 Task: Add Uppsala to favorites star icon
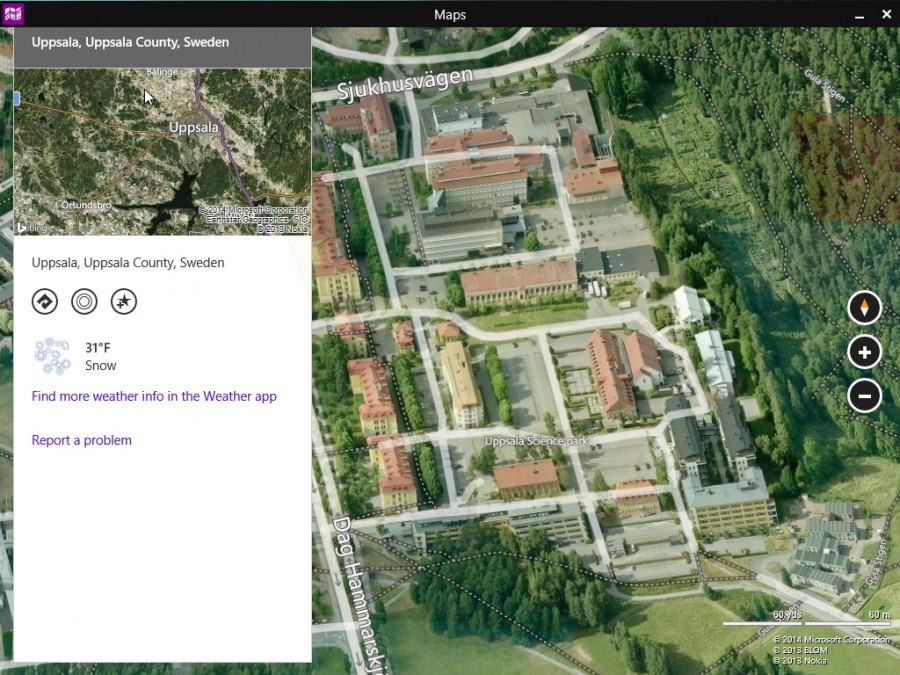124,301
